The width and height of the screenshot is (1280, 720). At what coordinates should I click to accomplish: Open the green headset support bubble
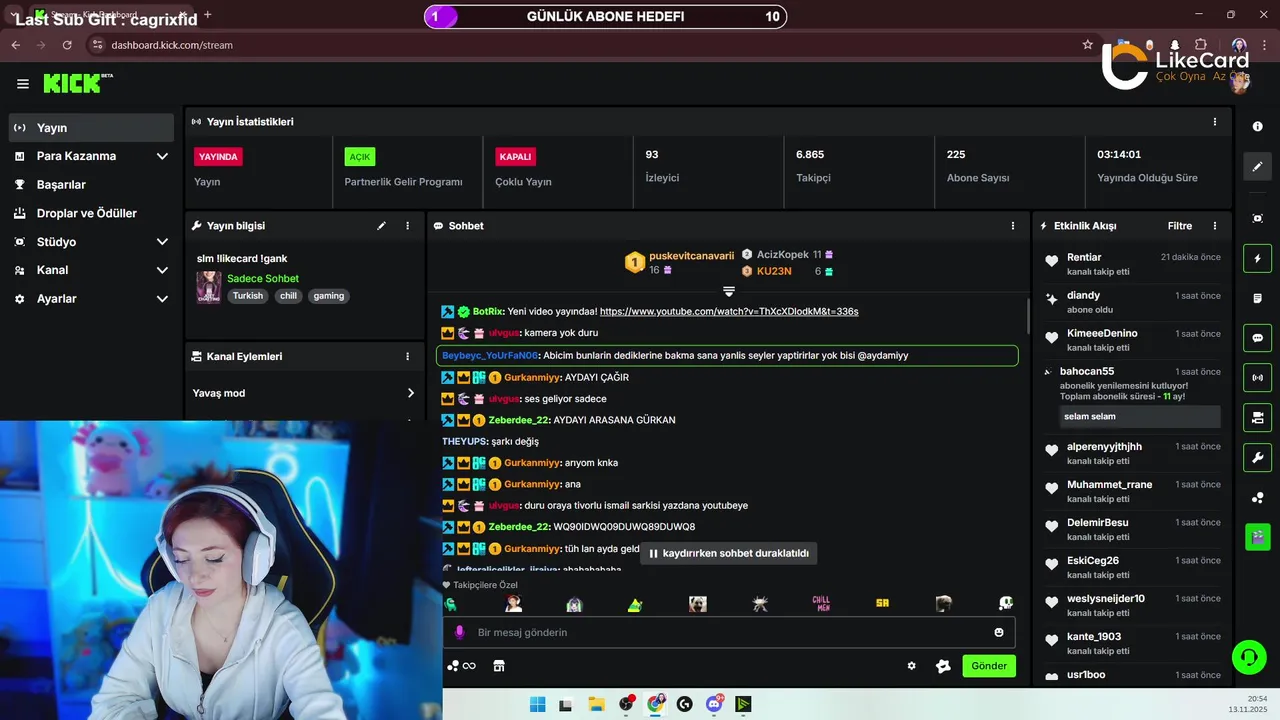coord(1248,657)
